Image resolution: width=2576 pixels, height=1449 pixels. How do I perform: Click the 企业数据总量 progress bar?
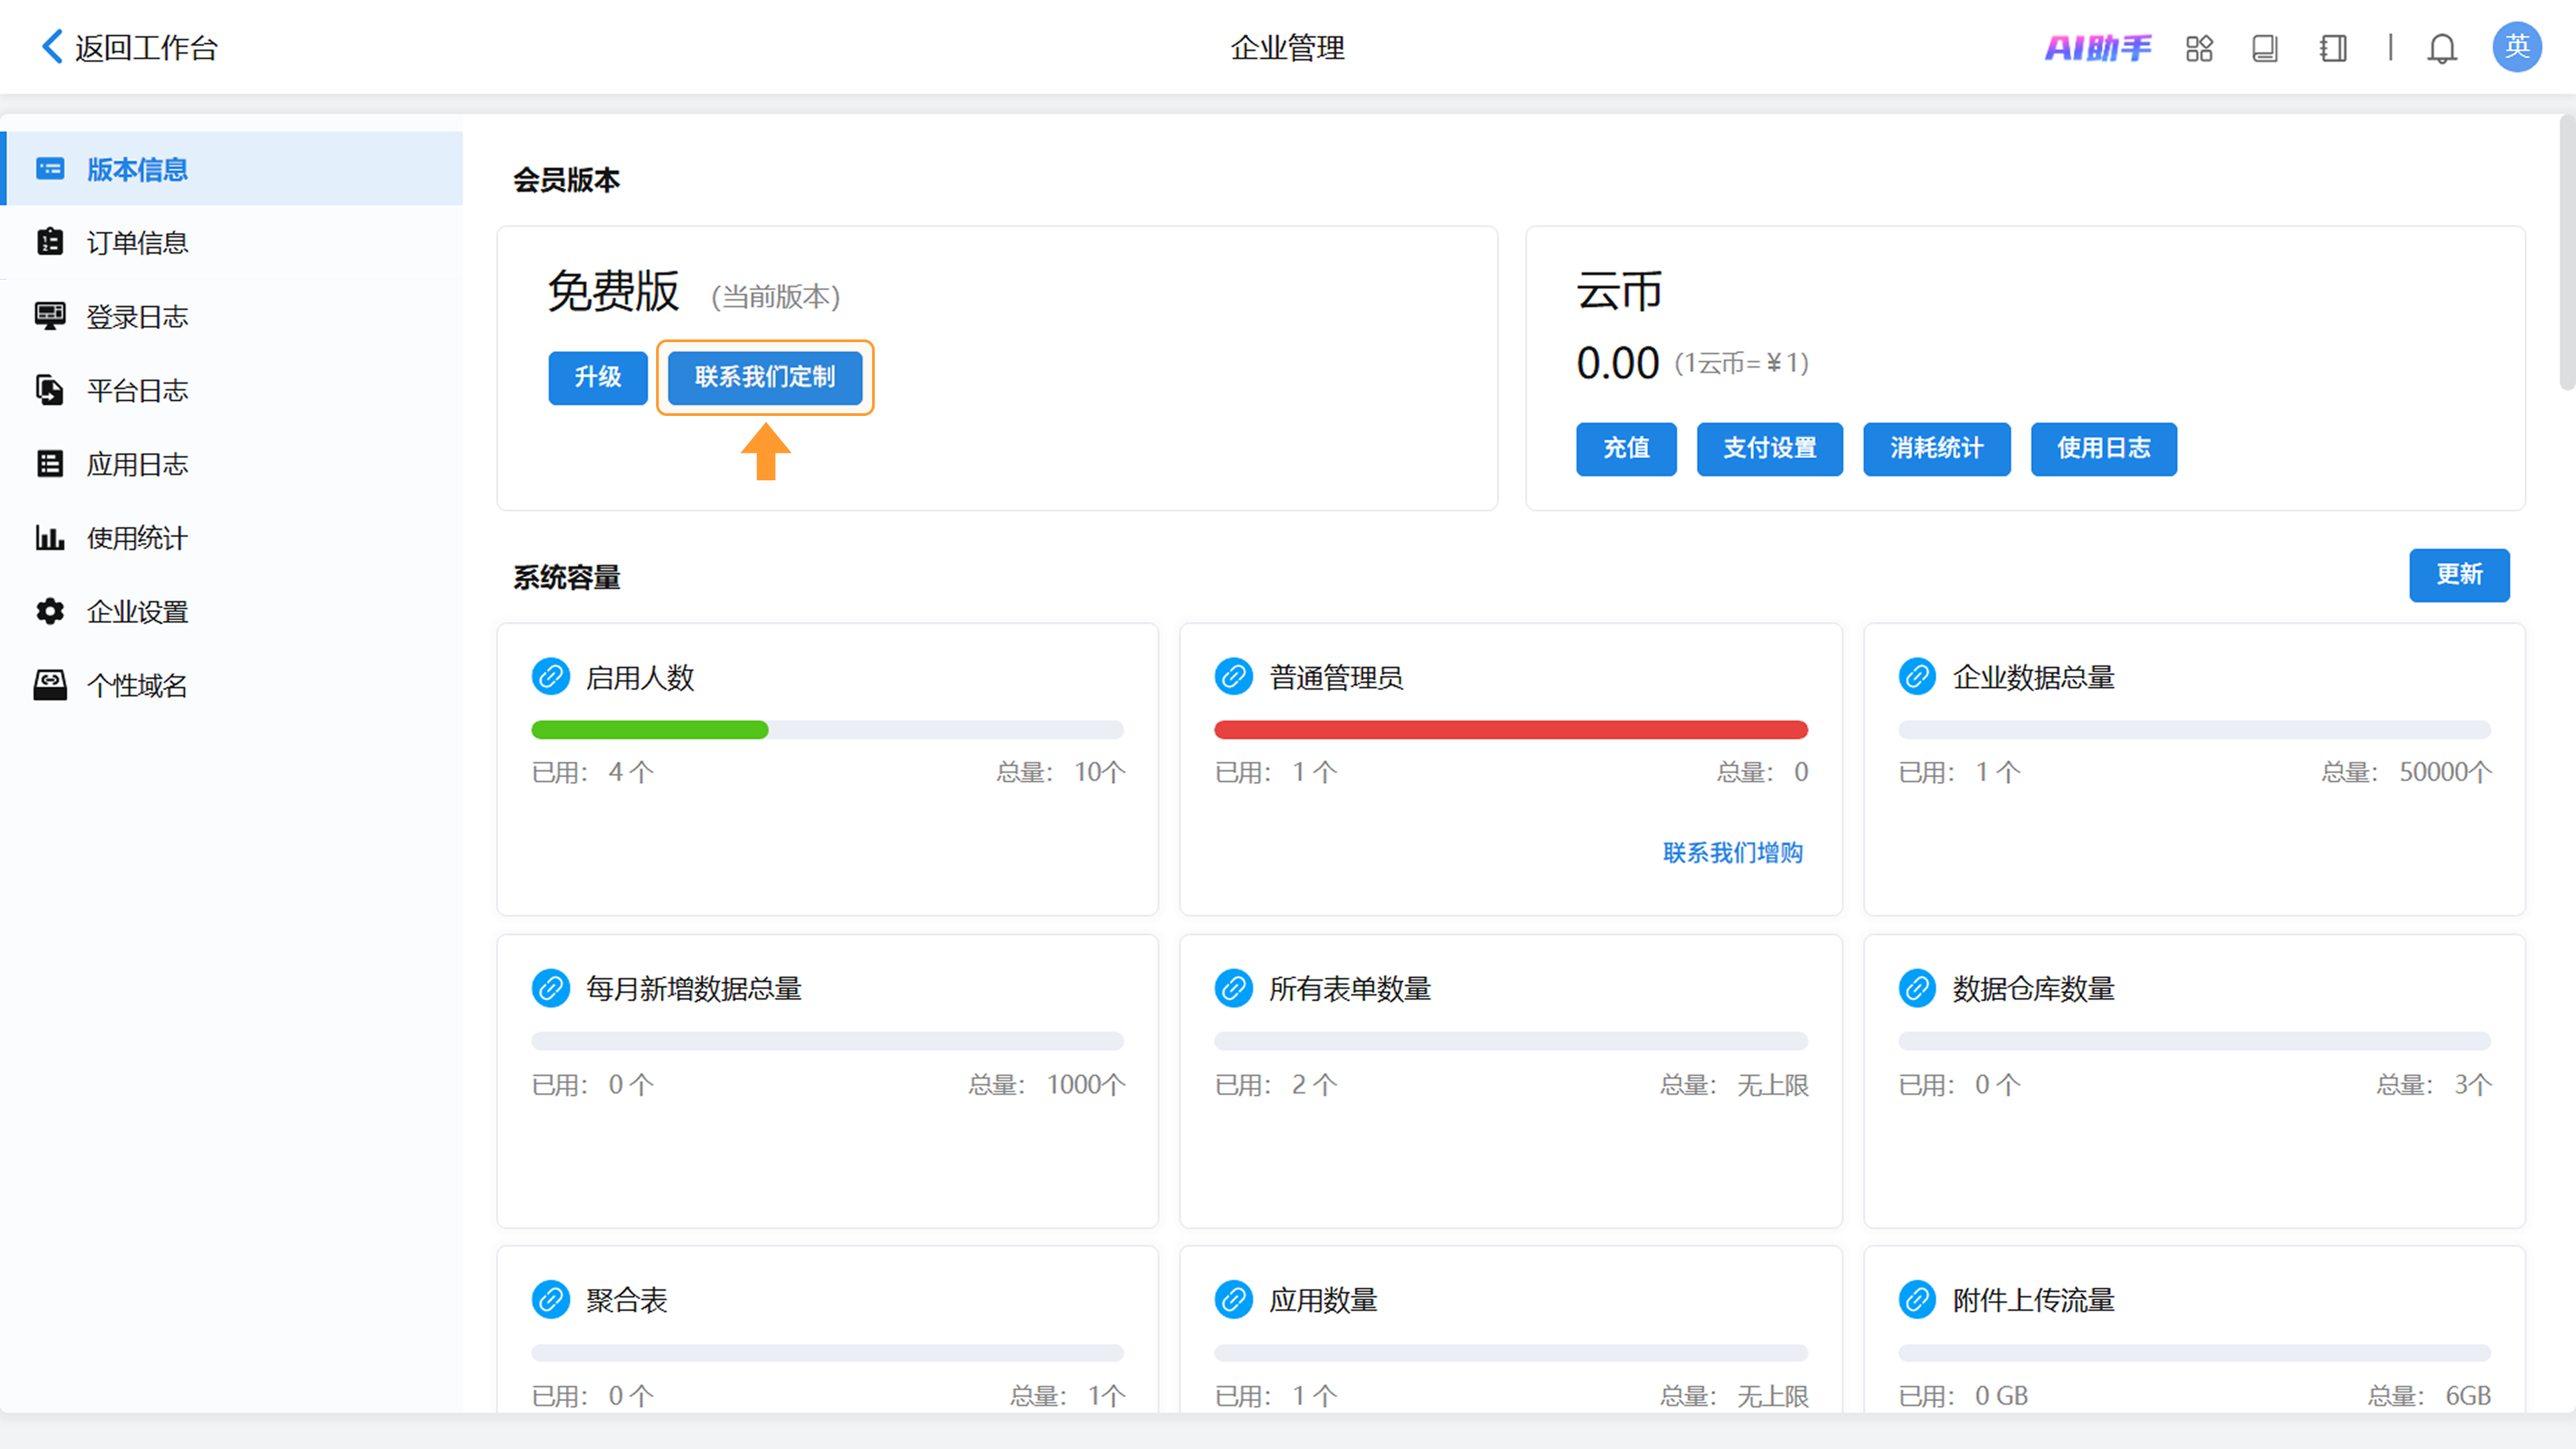click(2194, 730)
